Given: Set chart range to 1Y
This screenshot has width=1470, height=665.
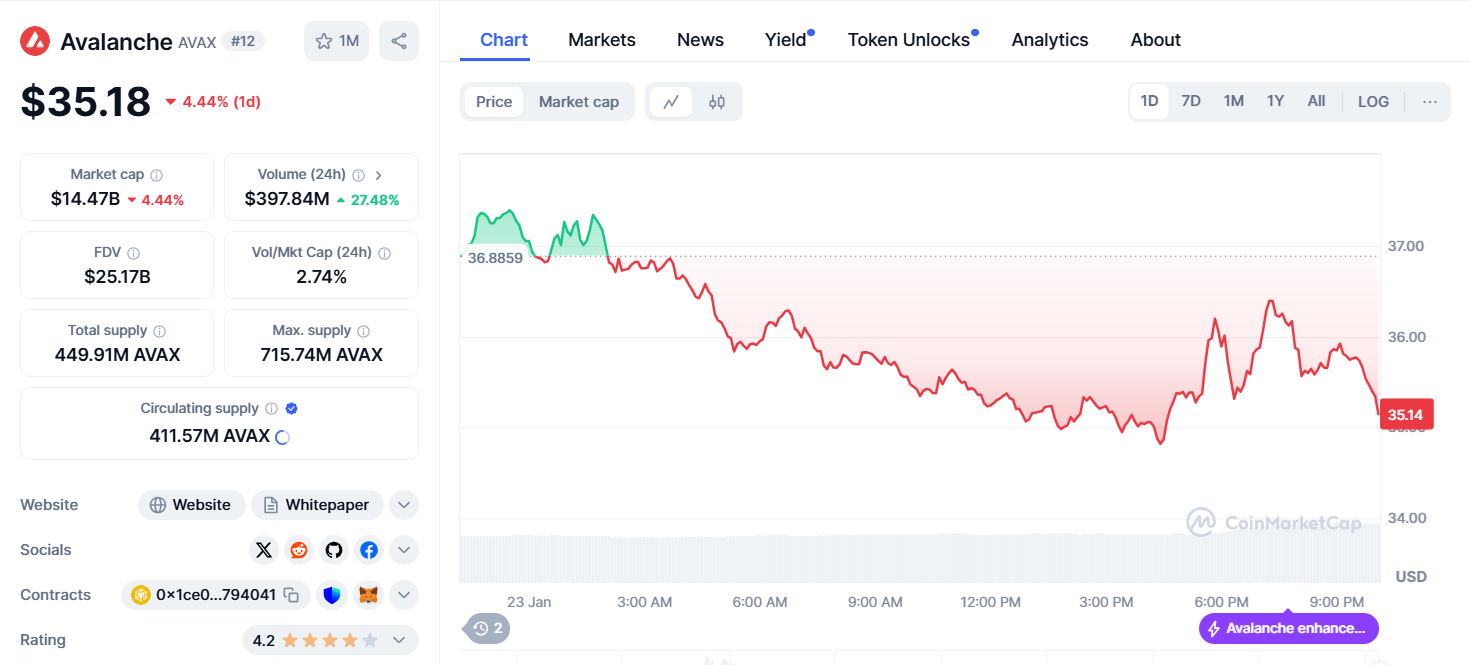Looking at the screenshot, I should tap(1275, 102).
